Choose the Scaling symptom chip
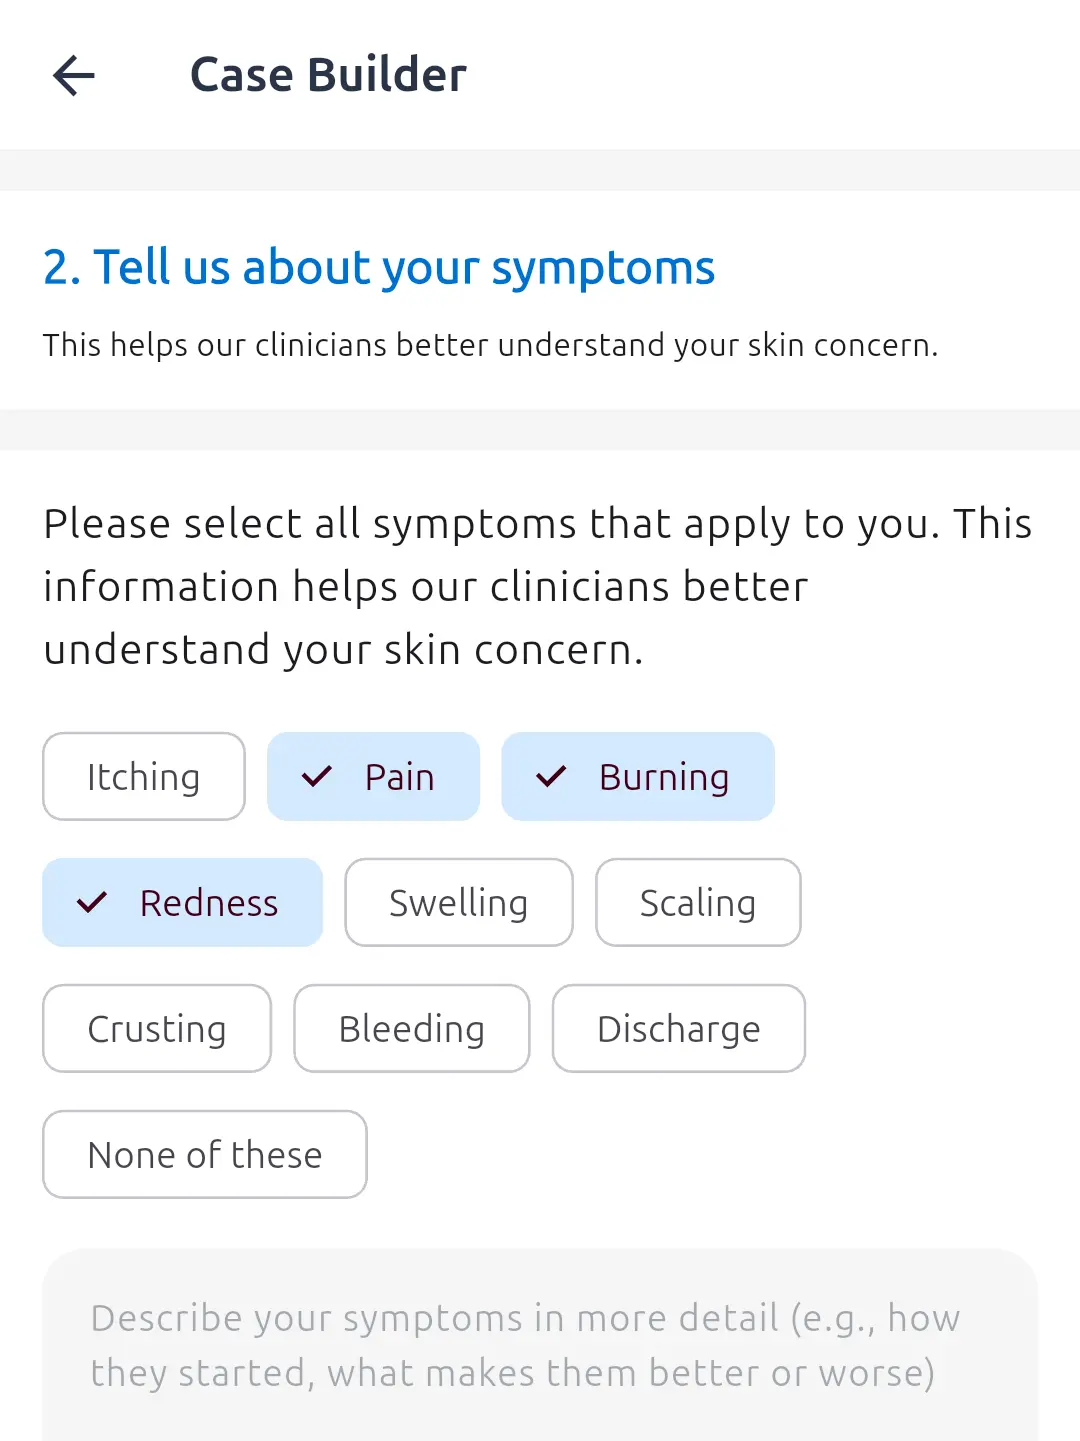1080x1441 pixels. (x=698, y=903)
